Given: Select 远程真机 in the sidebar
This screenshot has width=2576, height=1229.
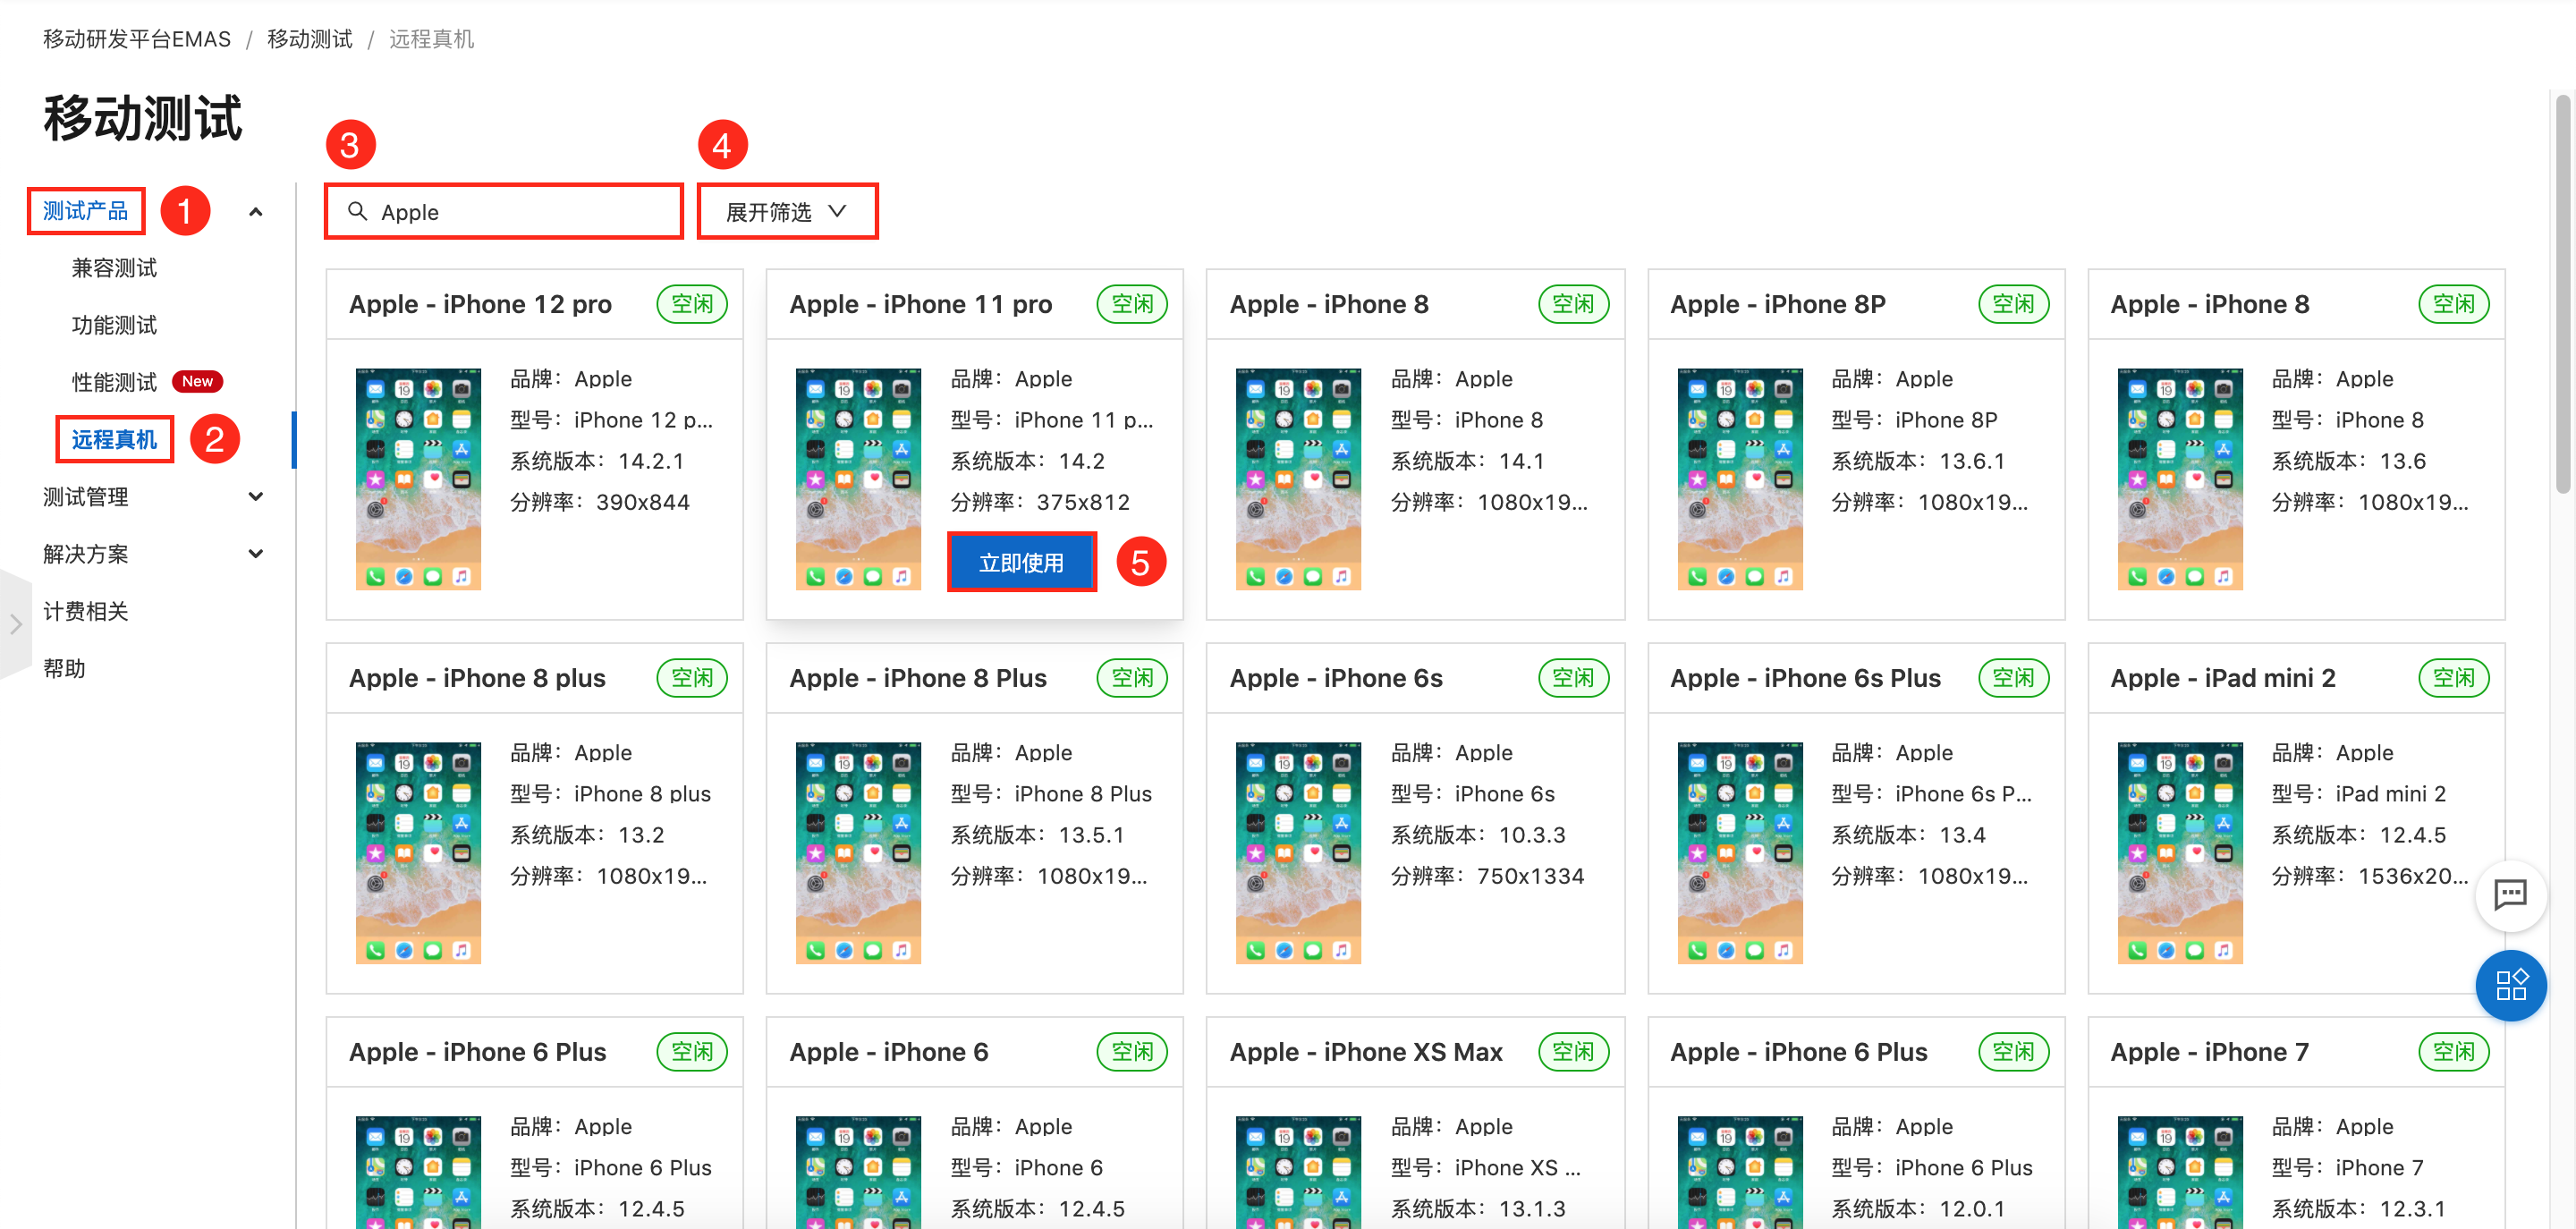Looking at the screenshot, I should tap(114, 439).
